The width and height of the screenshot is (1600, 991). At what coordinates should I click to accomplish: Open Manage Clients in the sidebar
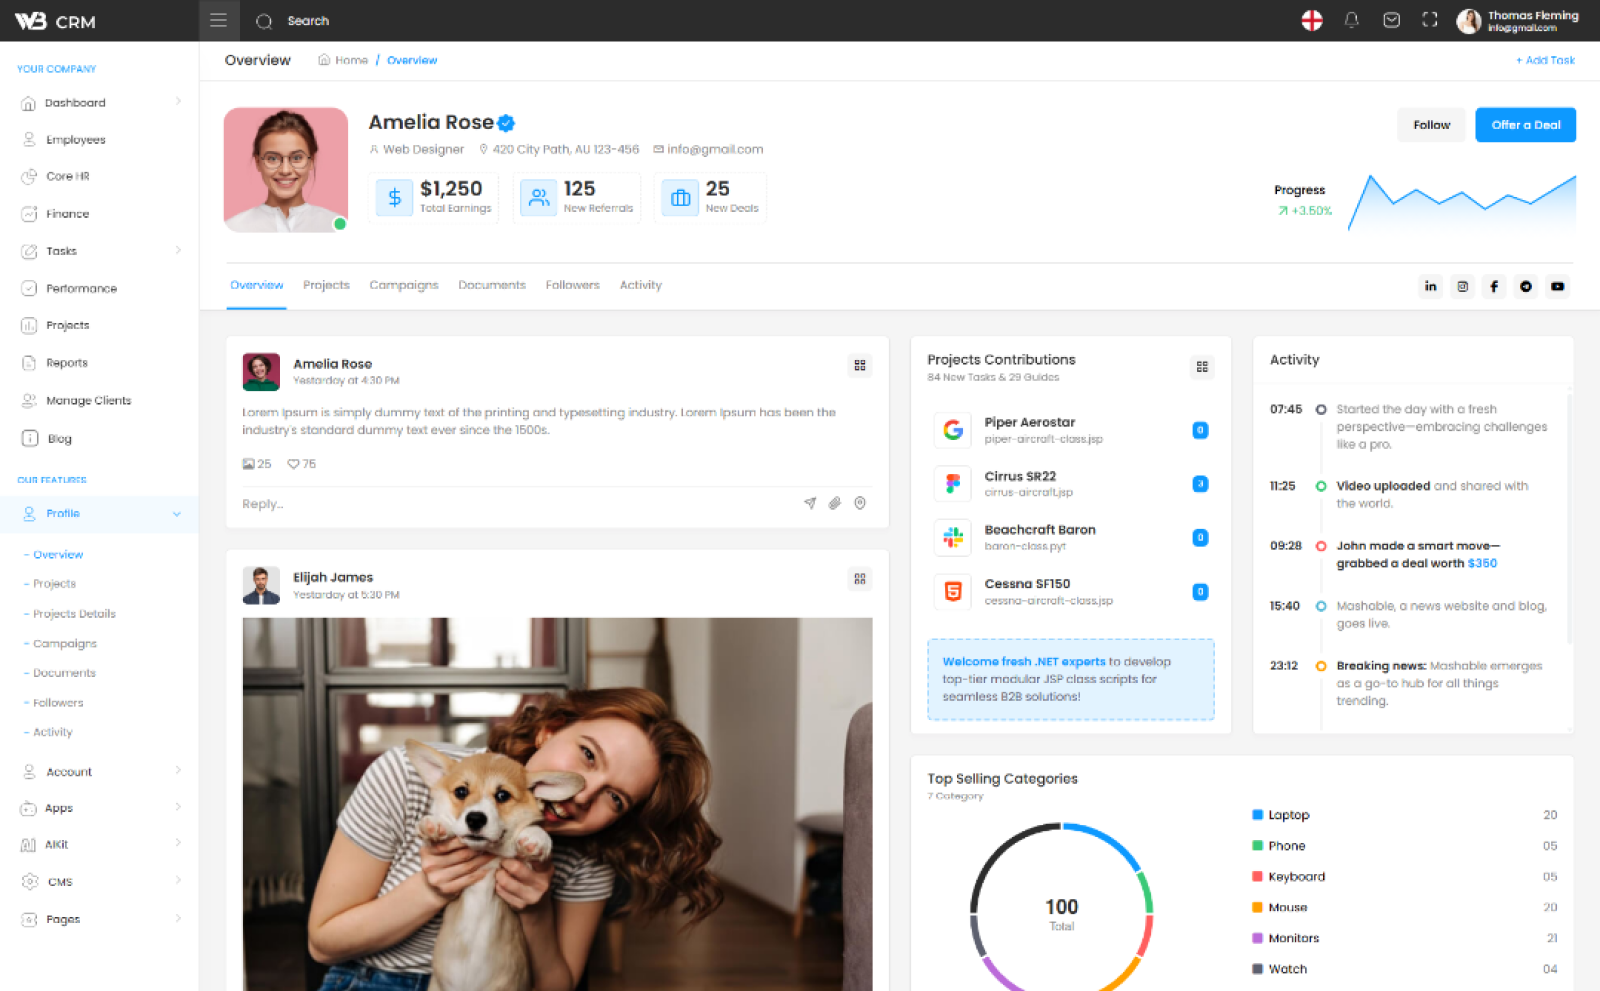pos(99,401)
